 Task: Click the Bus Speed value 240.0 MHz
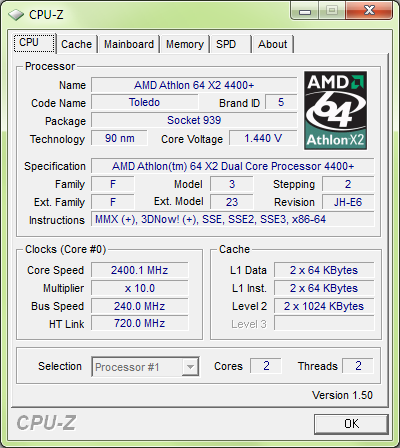tap(140, 306)
